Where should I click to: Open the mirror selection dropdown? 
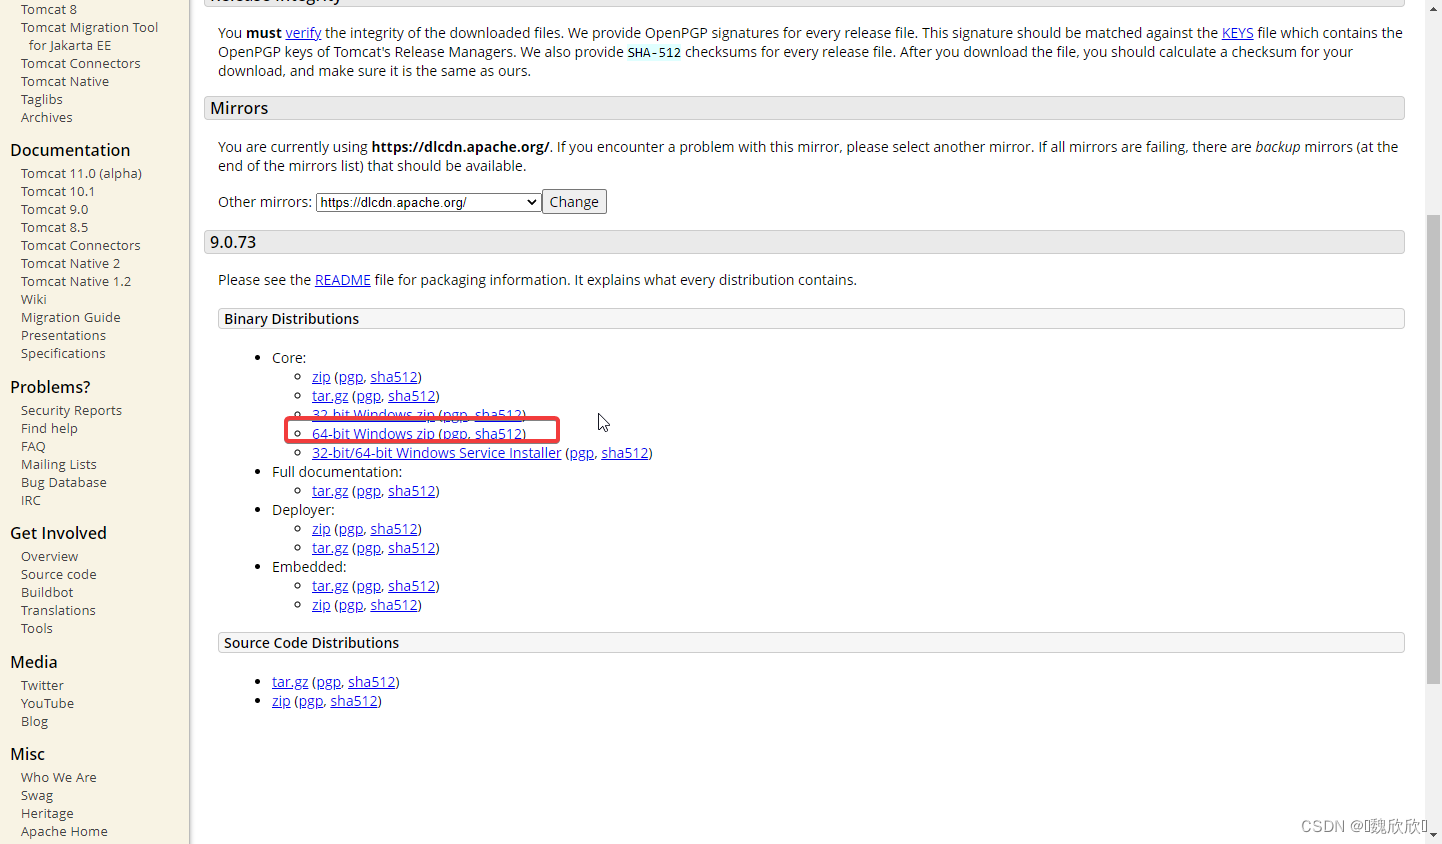[x=428, y=202]
